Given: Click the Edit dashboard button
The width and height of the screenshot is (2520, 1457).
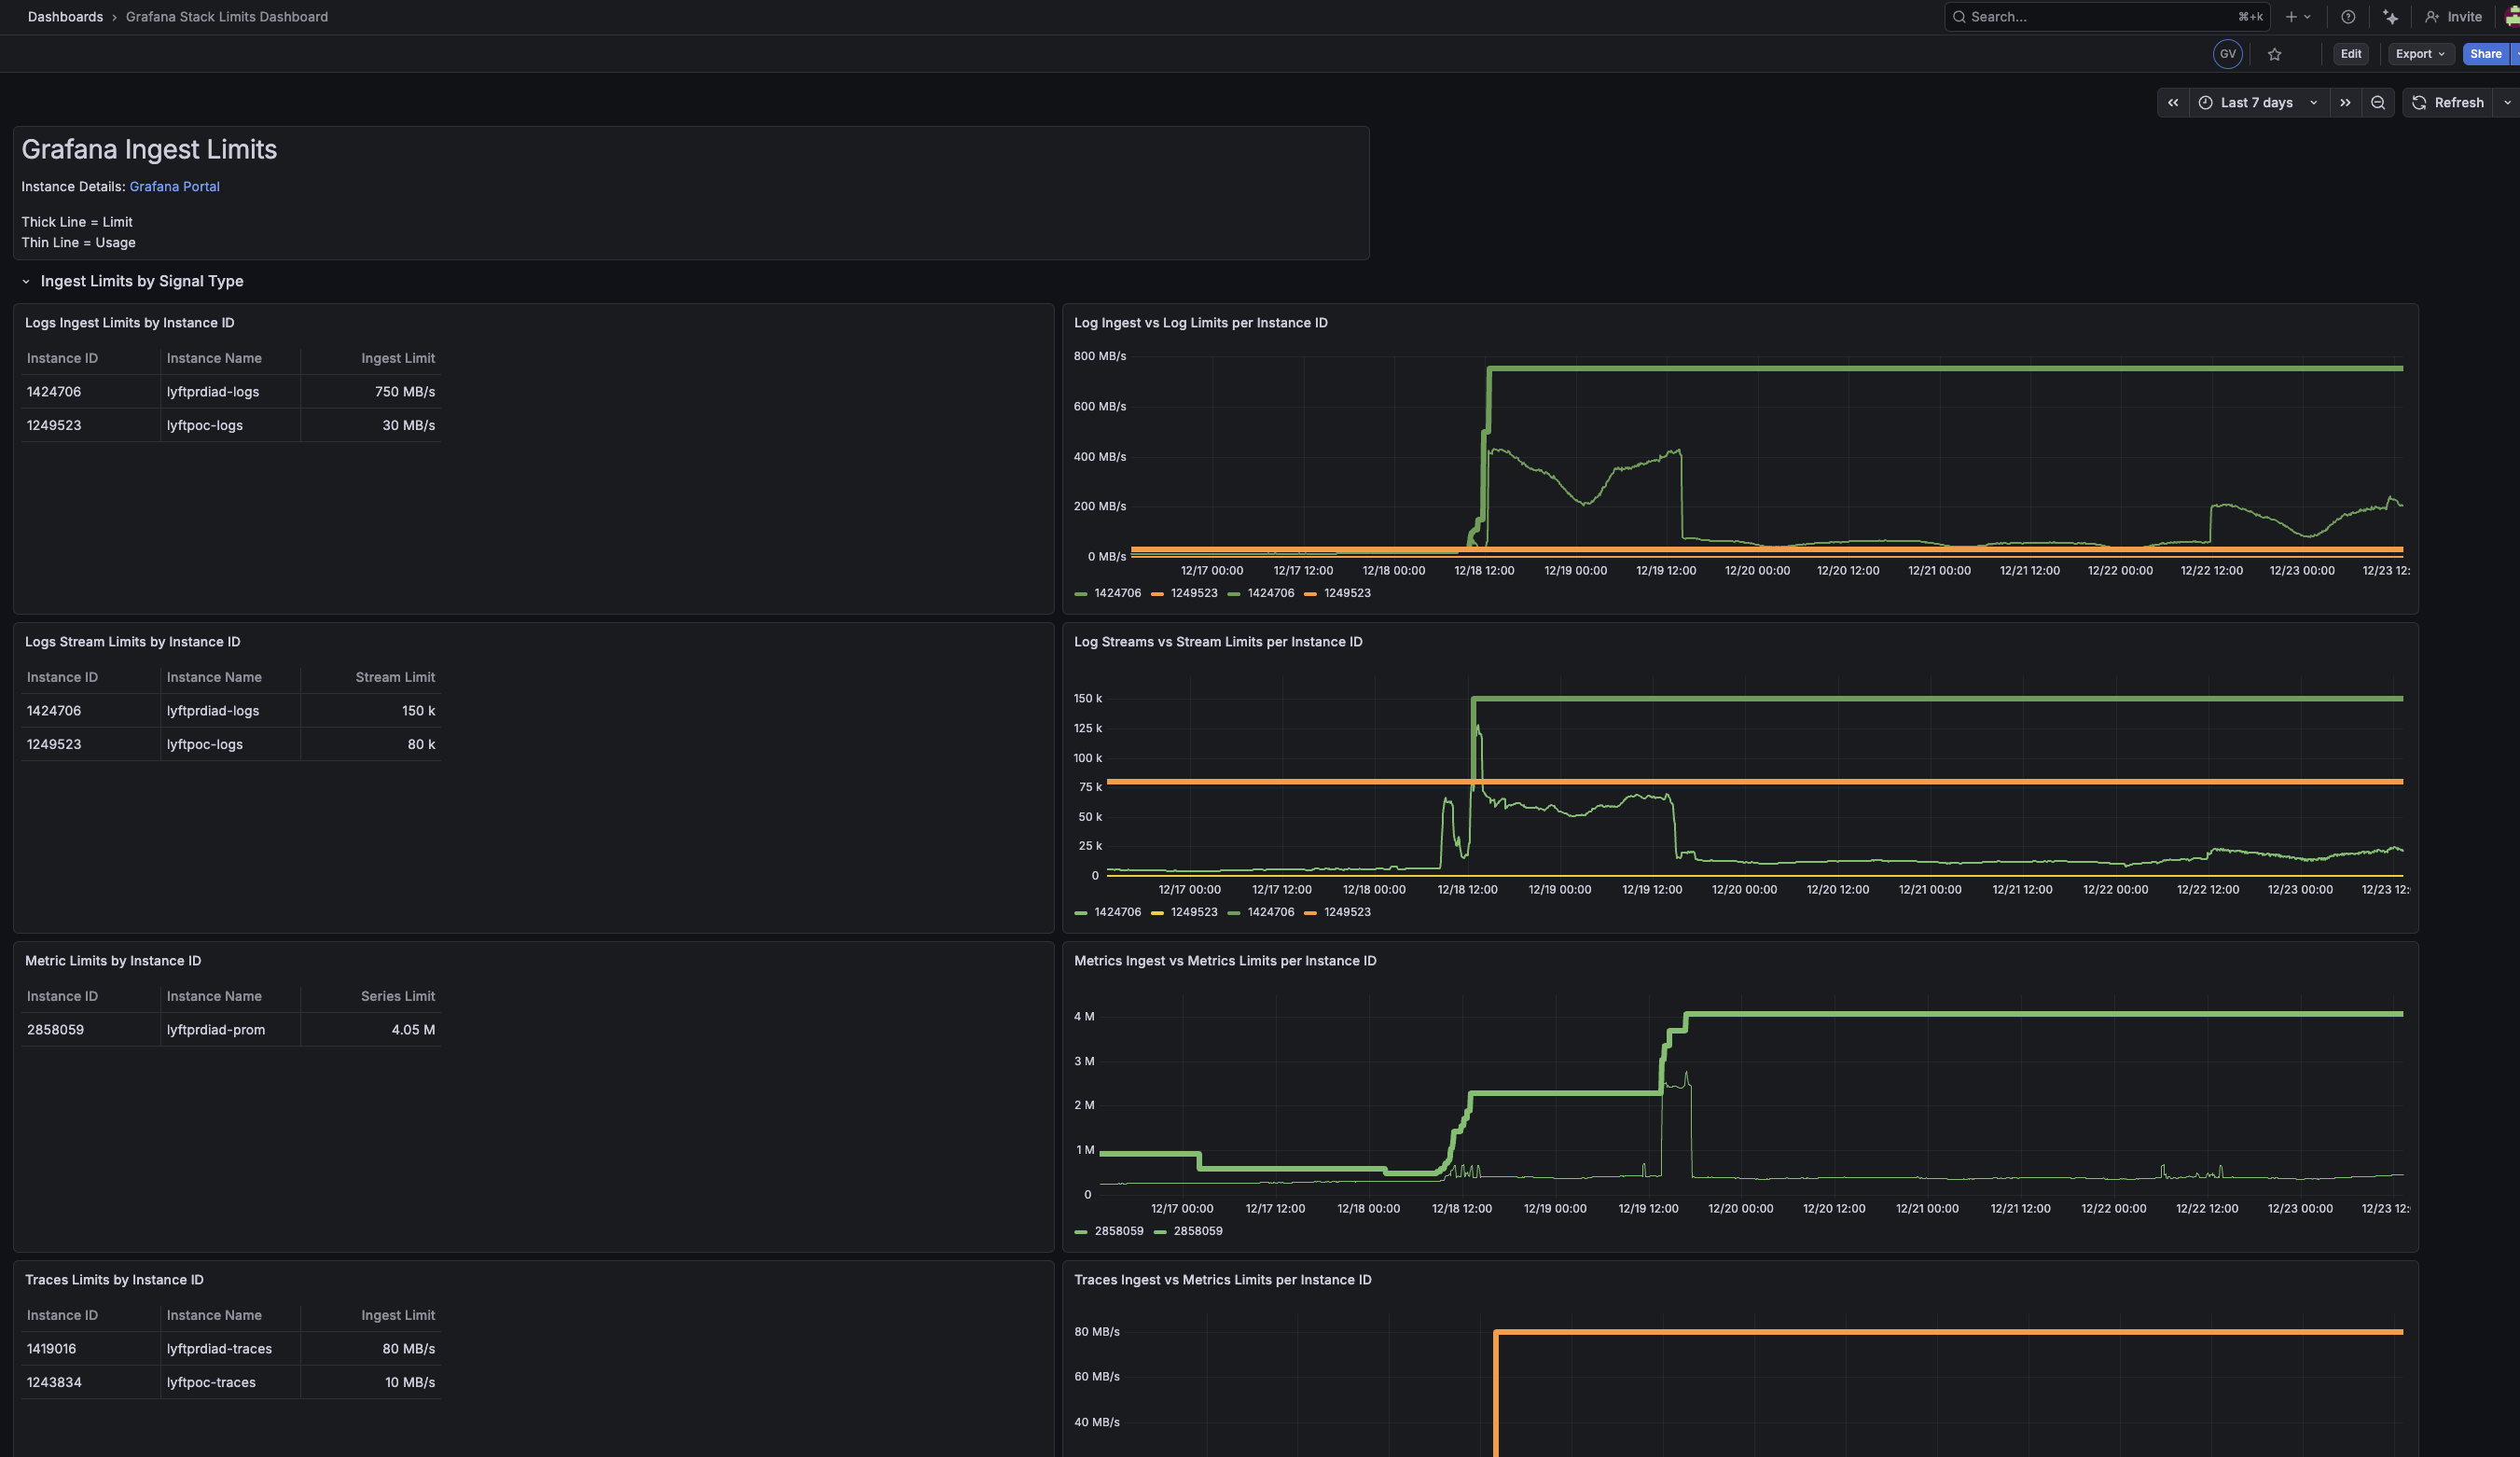Looking at the screenshot, I should pyautogui.click(x=2351, y=54).
